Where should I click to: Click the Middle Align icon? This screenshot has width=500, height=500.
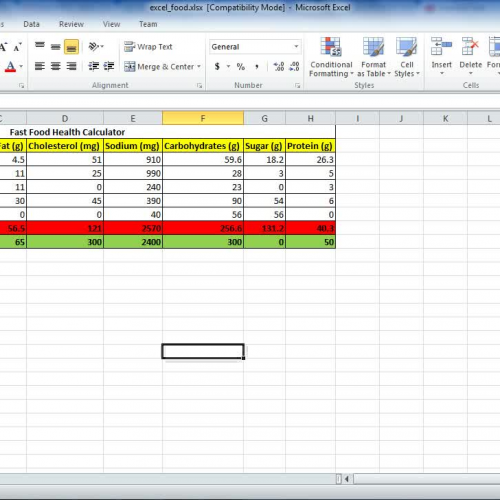[56, 46]
